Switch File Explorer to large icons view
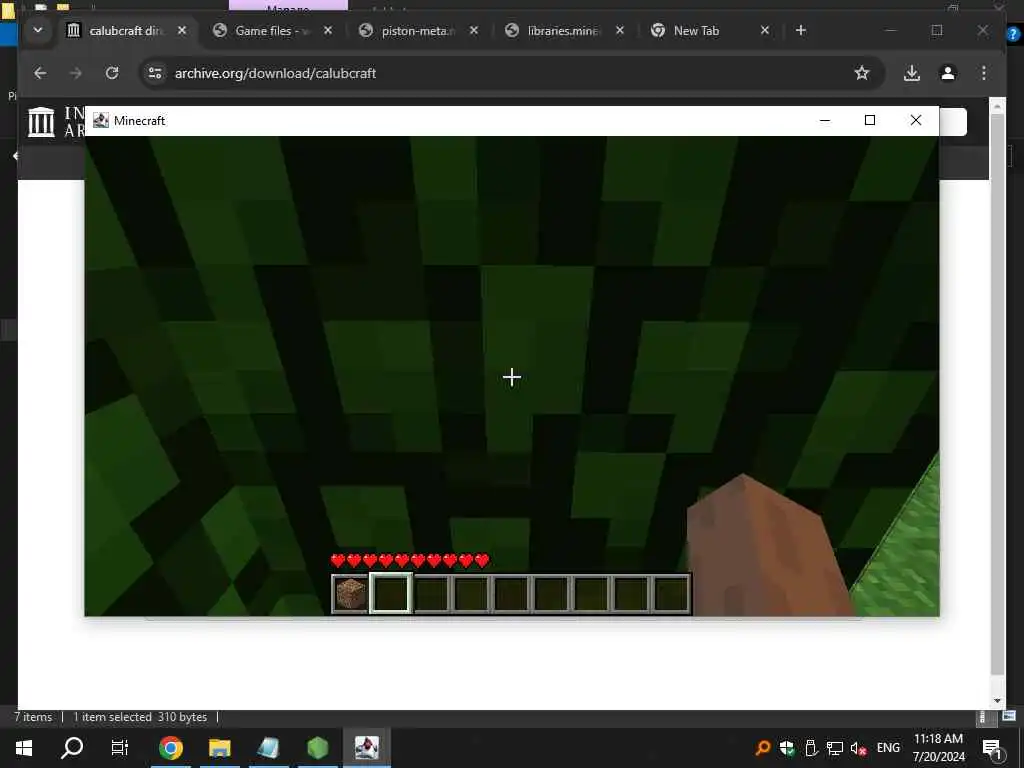Image resolution: width=1024 pixels, height=768 pixels. click(x=1009, y=716)
